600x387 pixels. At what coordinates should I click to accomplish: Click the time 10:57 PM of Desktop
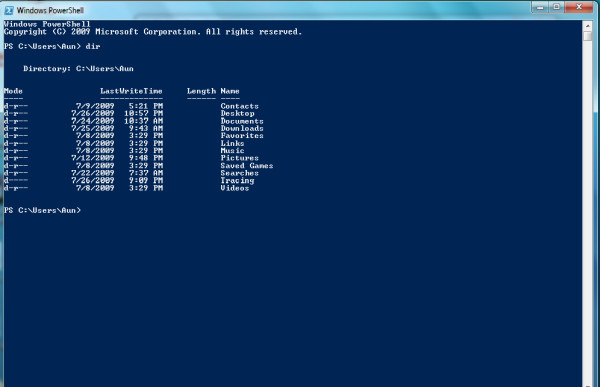(x=143, y=113)
